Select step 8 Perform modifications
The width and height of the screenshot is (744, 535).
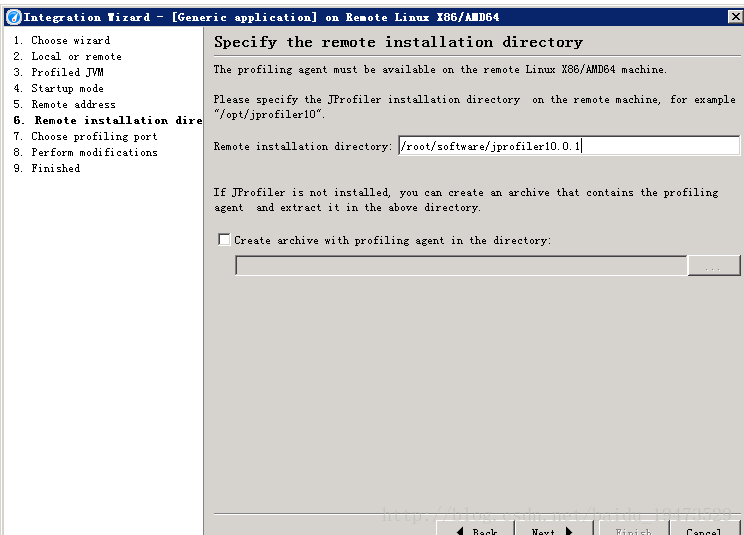tap(85, 152)
